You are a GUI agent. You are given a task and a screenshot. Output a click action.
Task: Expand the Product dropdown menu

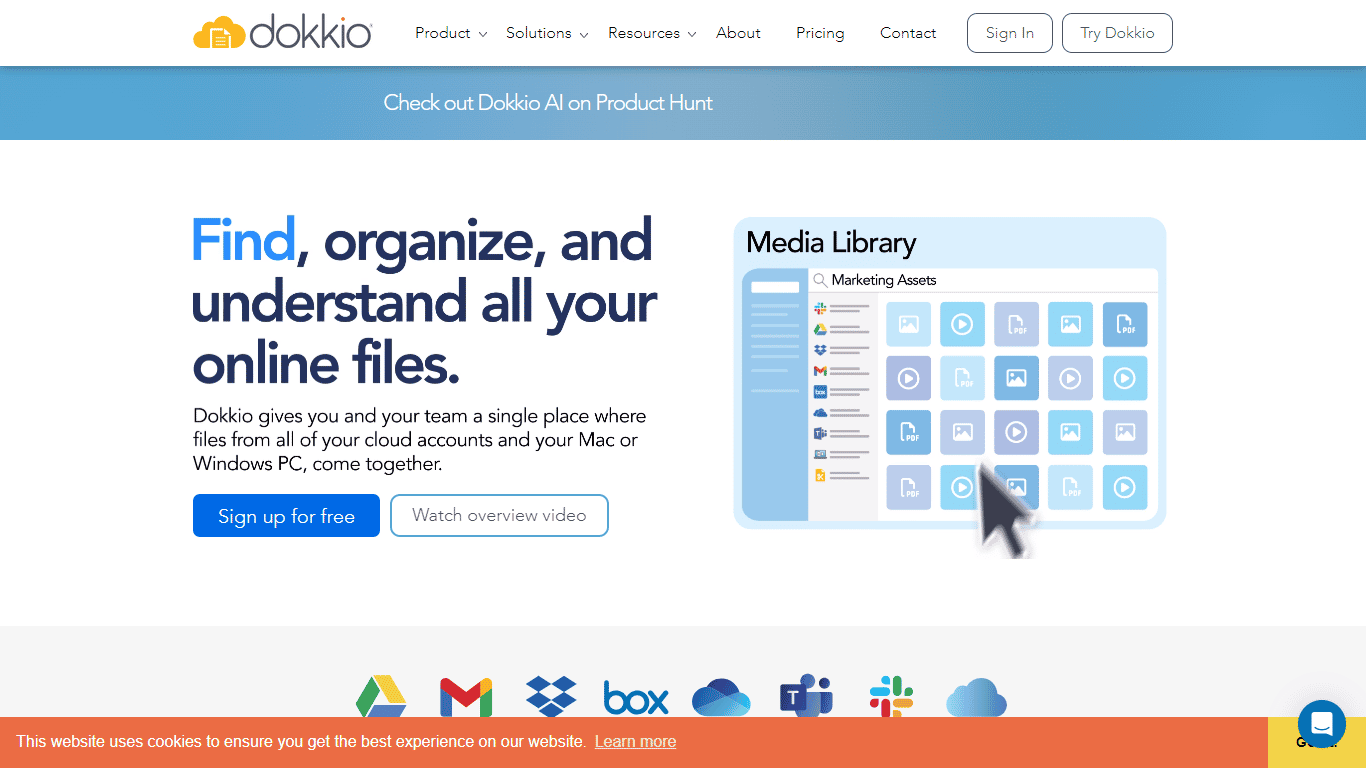(x=451, y=33)
